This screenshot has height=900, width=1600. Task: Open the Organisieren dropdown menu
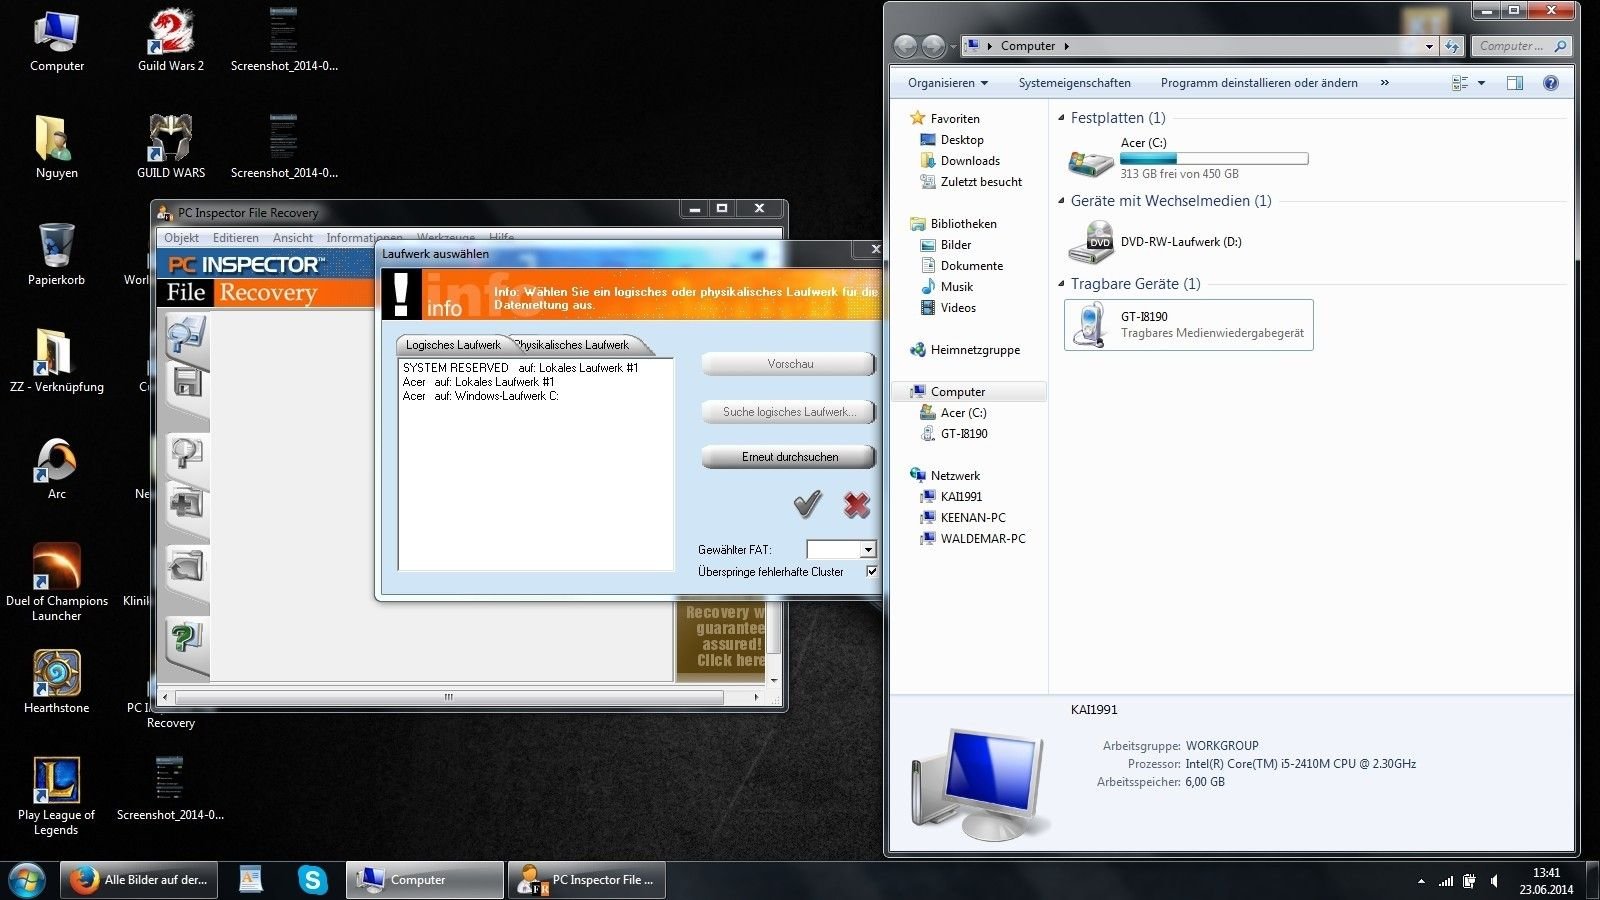947,83
